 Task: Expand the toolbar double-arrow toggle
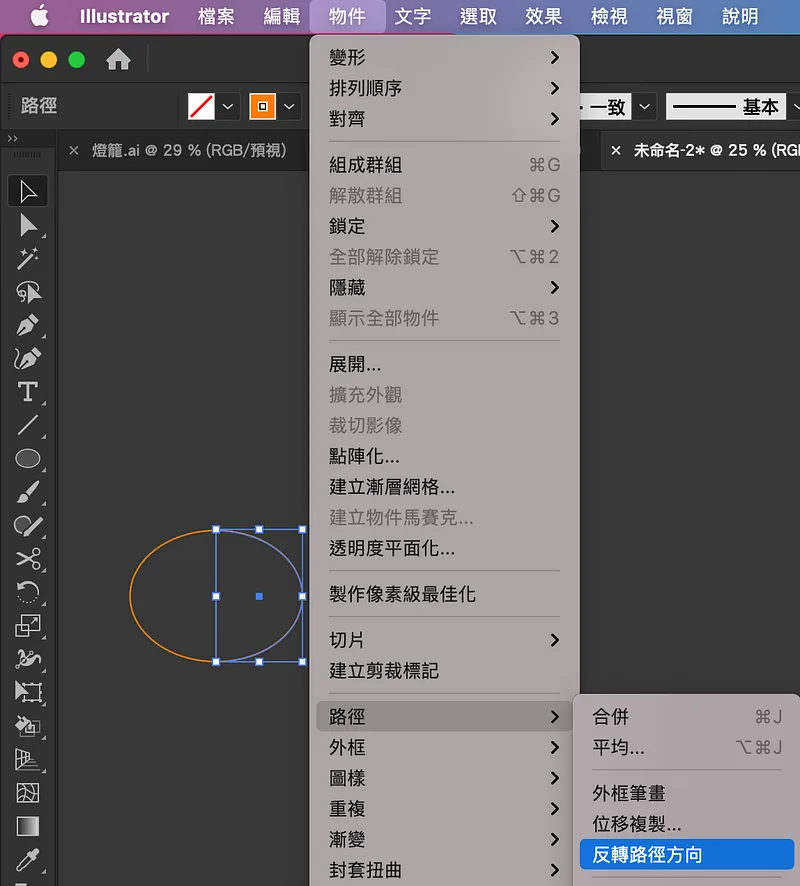12,138
